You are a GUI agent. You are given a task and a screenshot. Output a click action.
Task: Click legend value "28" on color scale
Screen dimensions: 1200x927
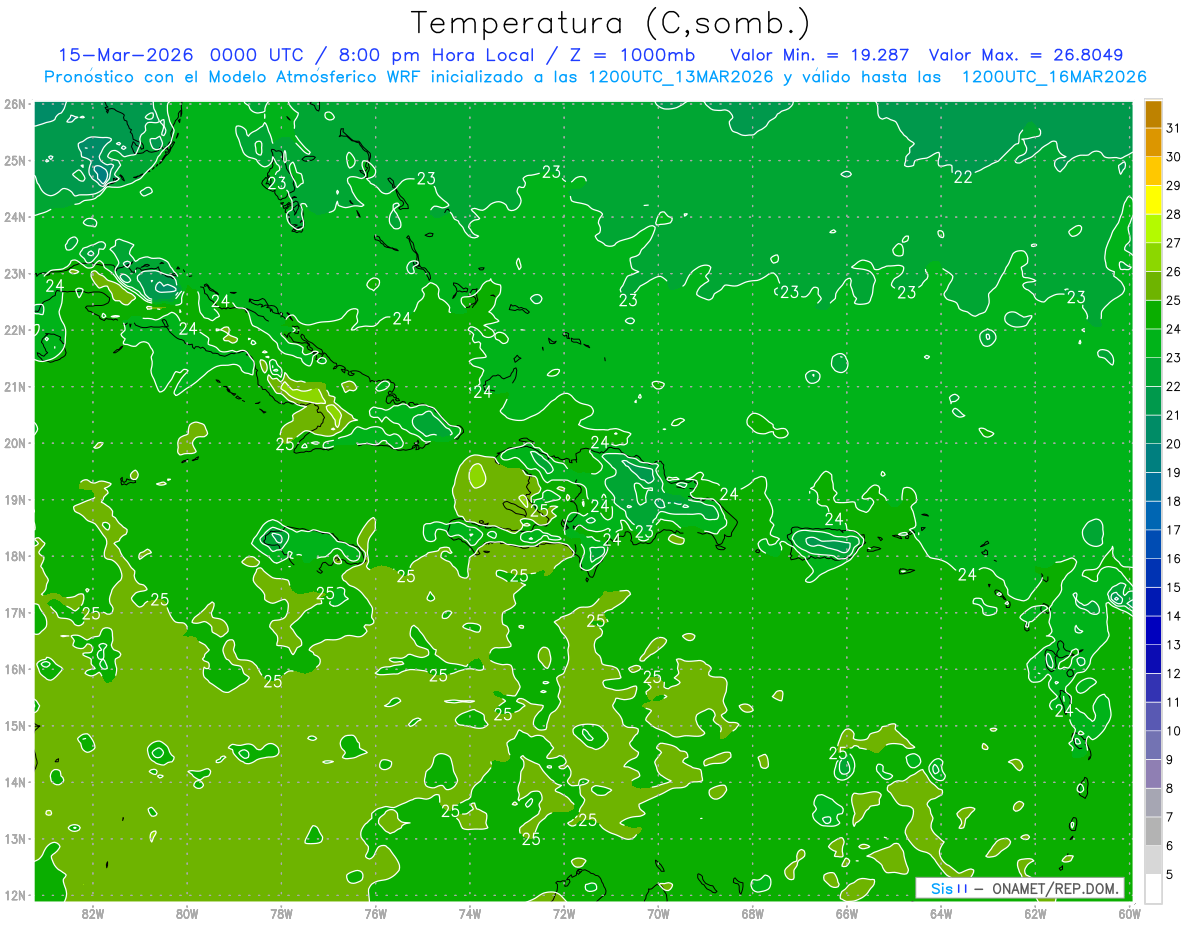[1173, 214]
